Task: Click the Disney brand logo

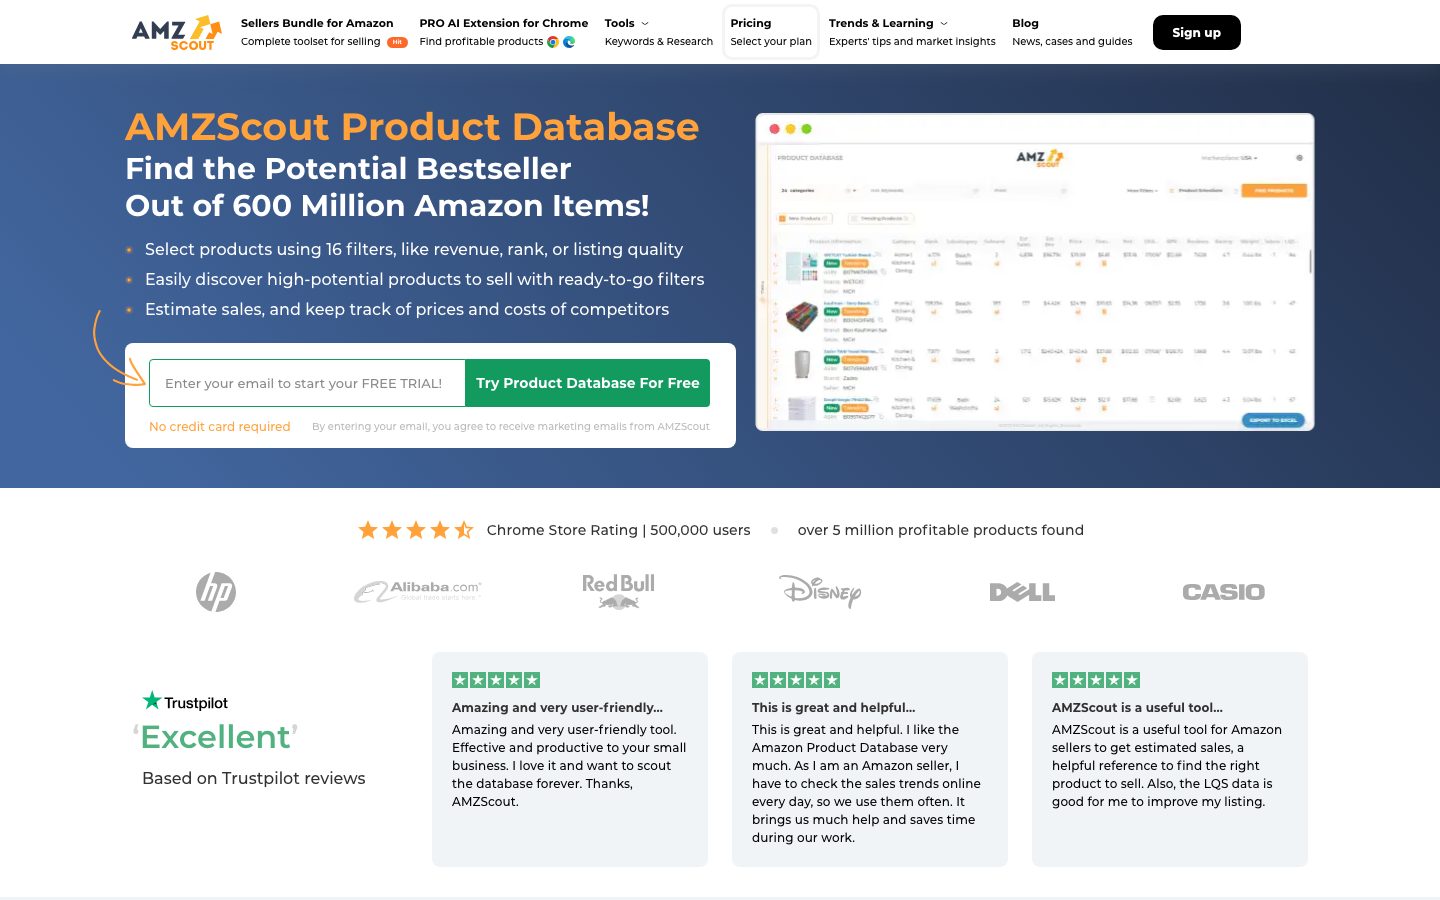Action: 820,591
